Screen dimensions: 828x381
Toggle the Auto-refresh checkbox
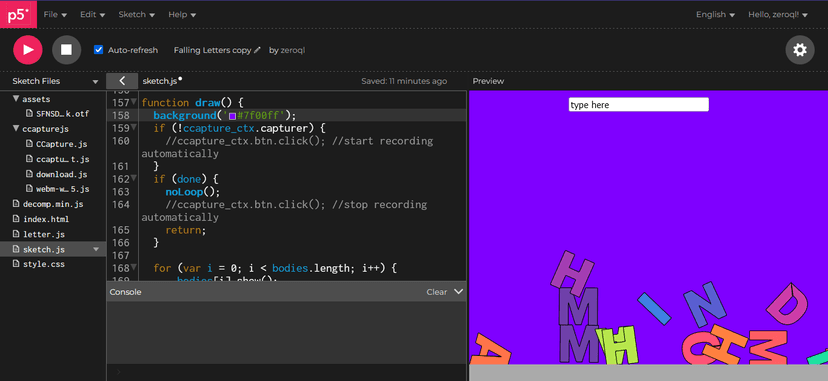point(98,50)
